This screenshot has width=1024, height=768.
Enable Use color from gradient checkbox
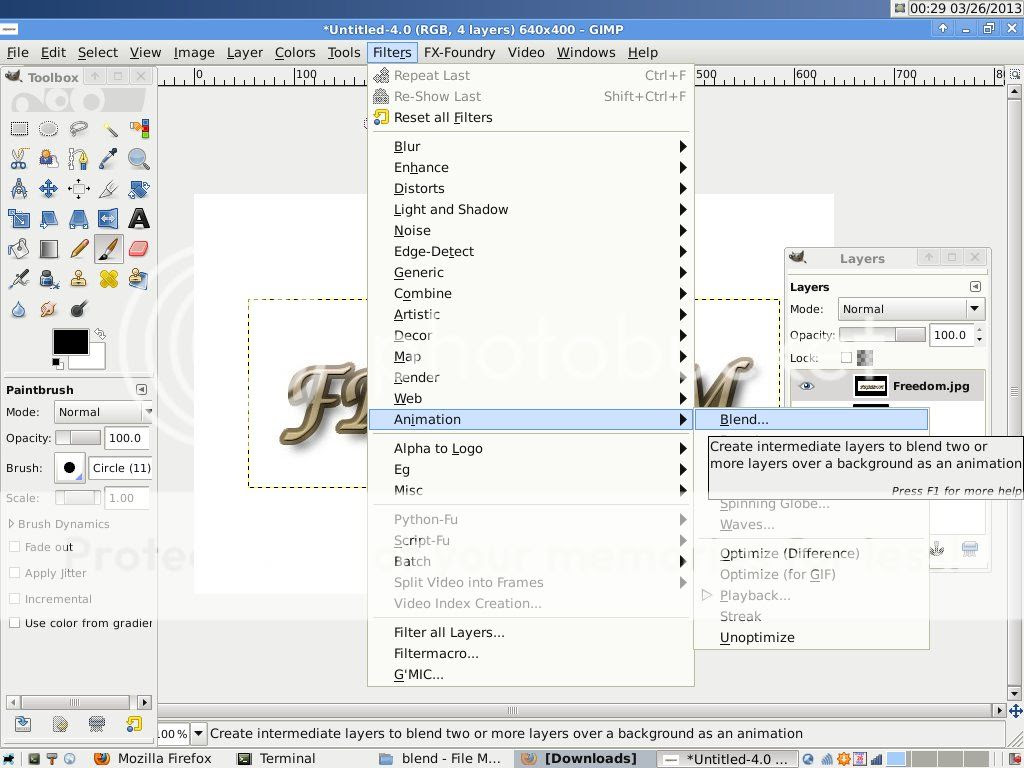(x=15, y=623)
